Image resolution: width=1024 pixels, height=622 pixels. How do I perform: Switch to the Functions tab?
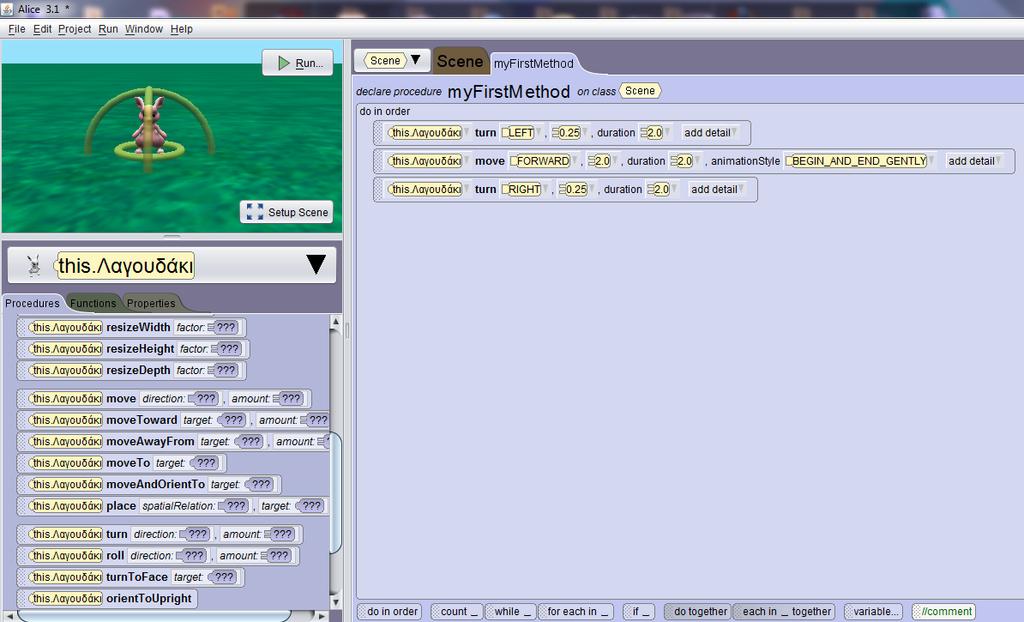93,303
